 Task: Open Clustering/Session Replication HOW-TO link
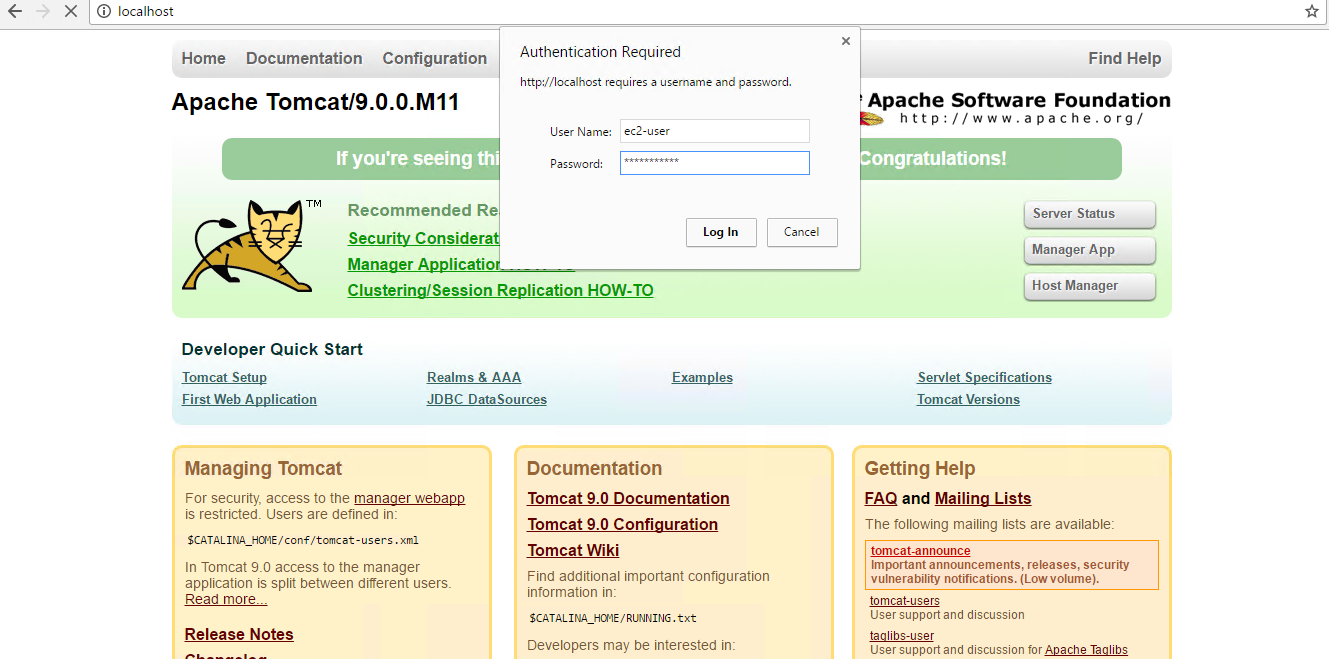pyautogui.click(x=500, y=291)
